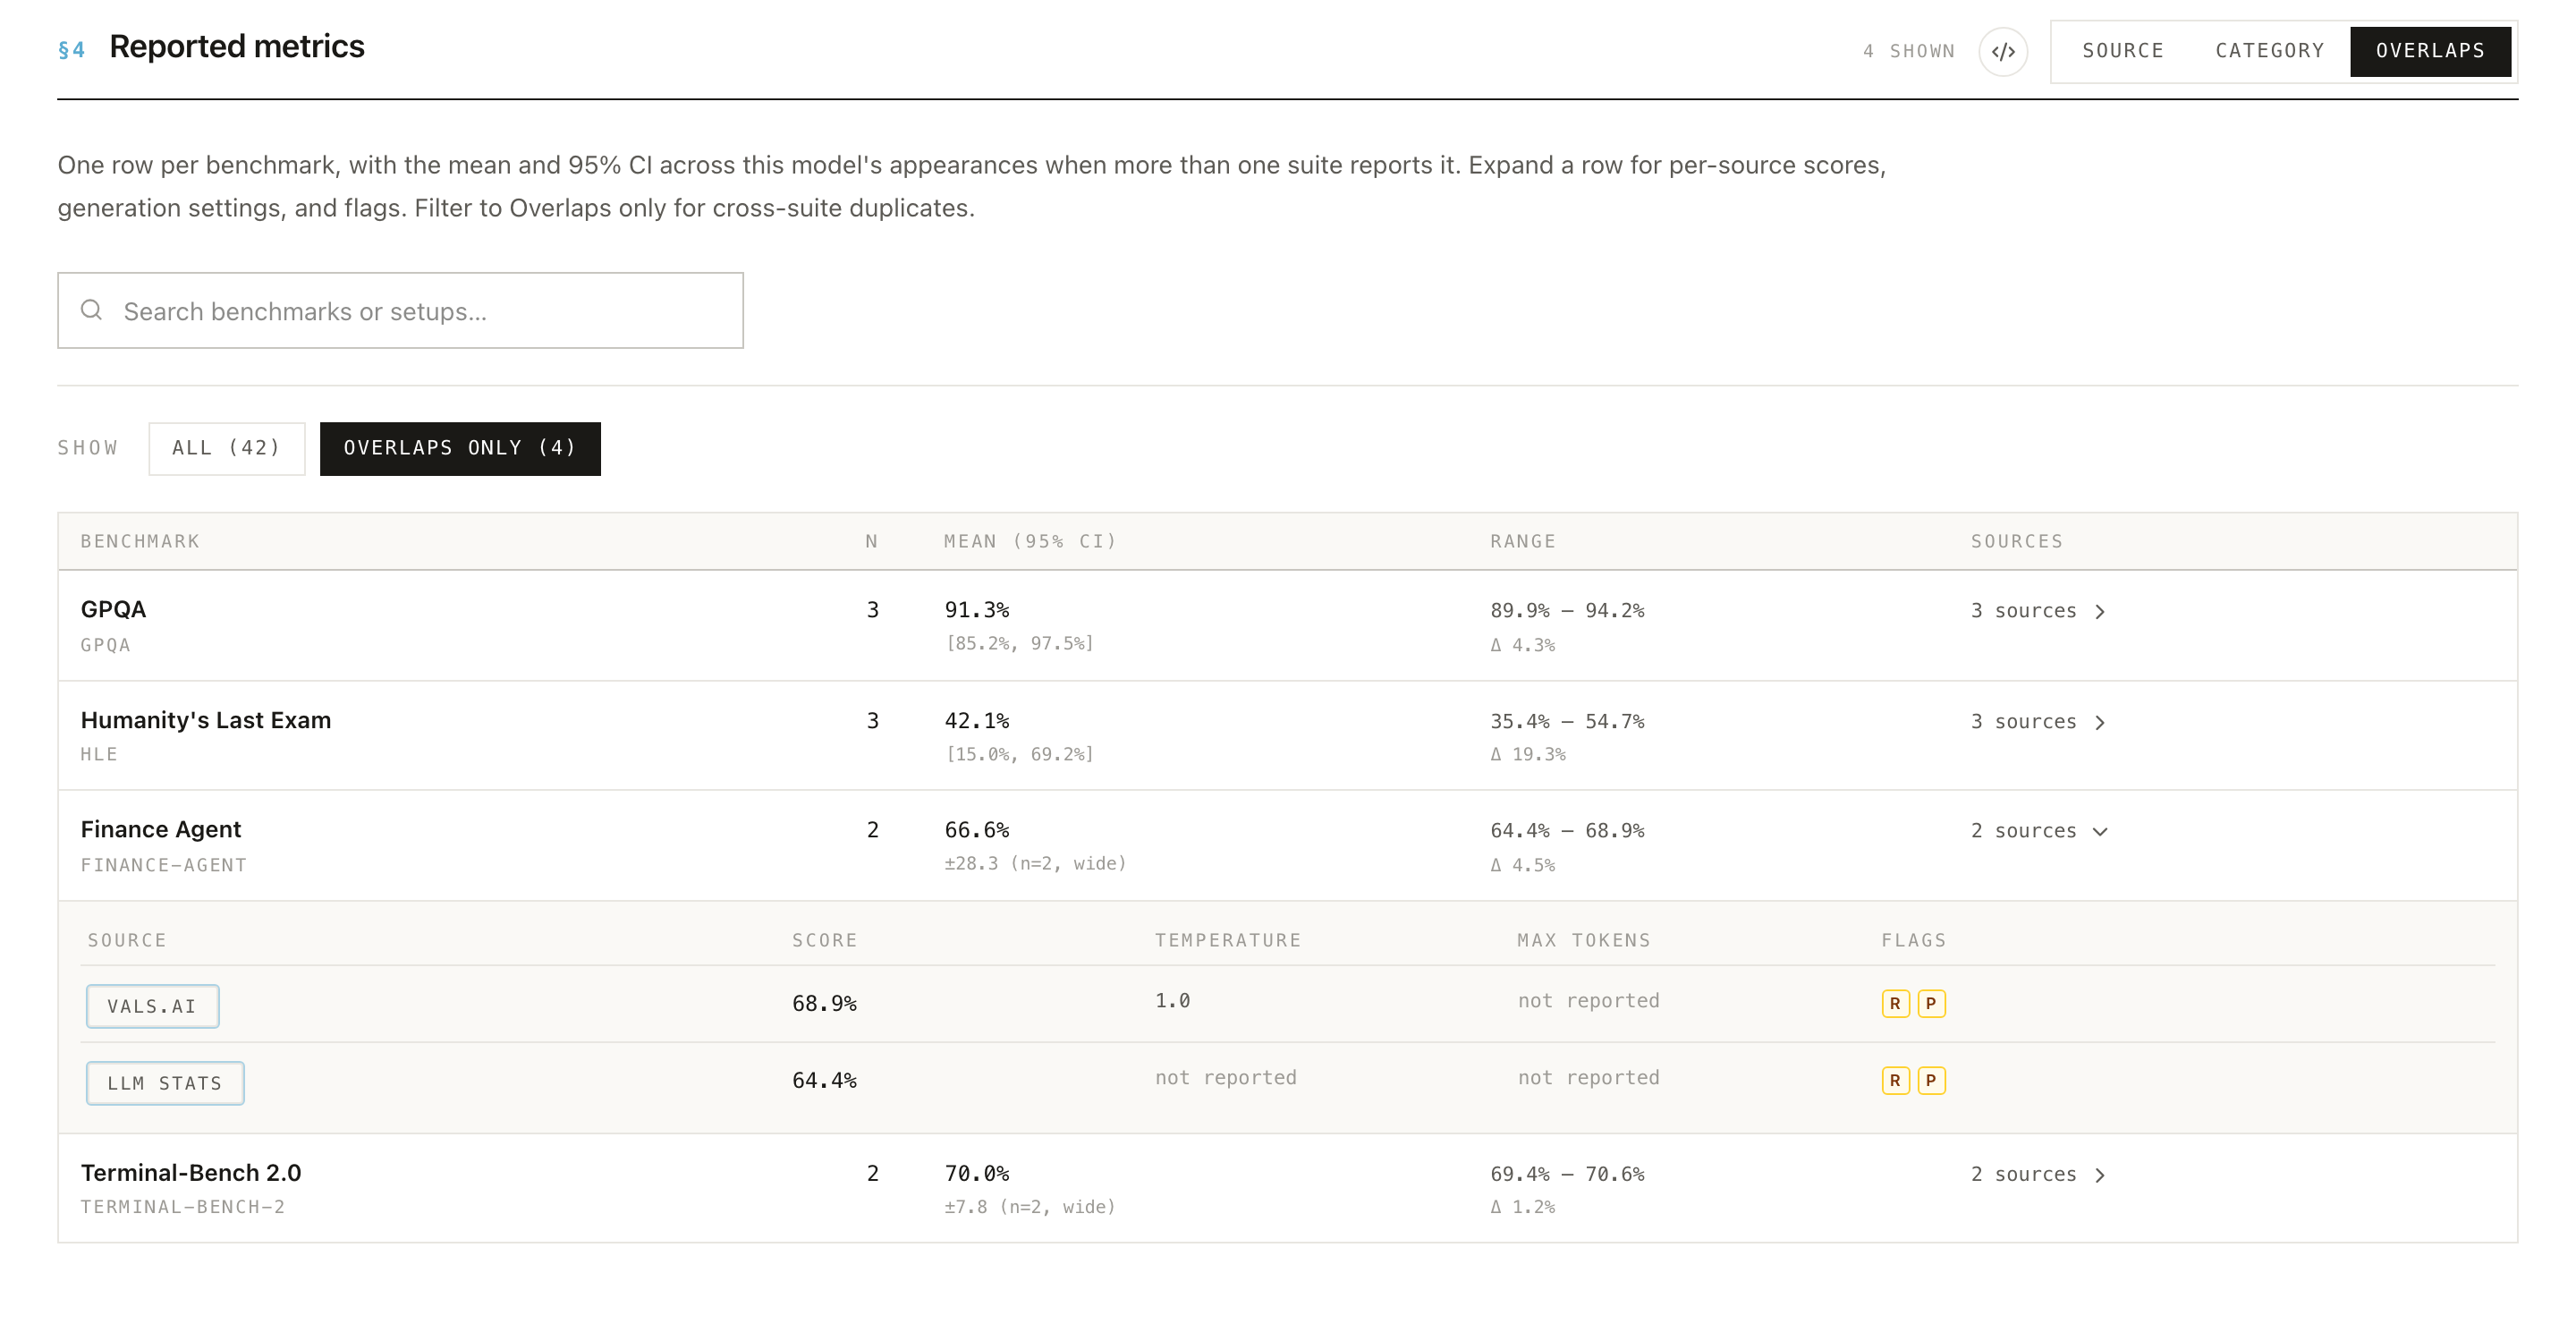Click the N column header
This screenshot has width=2576, height=1324.
872,541
